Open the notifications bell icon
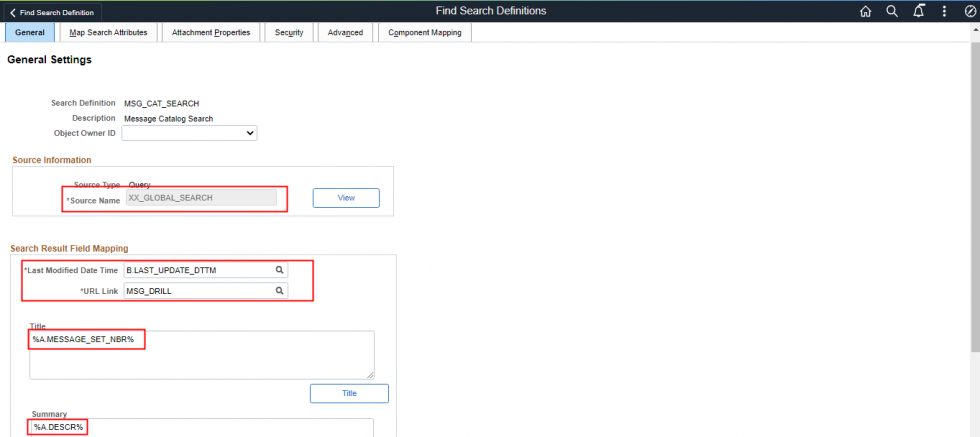The width and height of the screenshot is (980, 437). point(918,12)
